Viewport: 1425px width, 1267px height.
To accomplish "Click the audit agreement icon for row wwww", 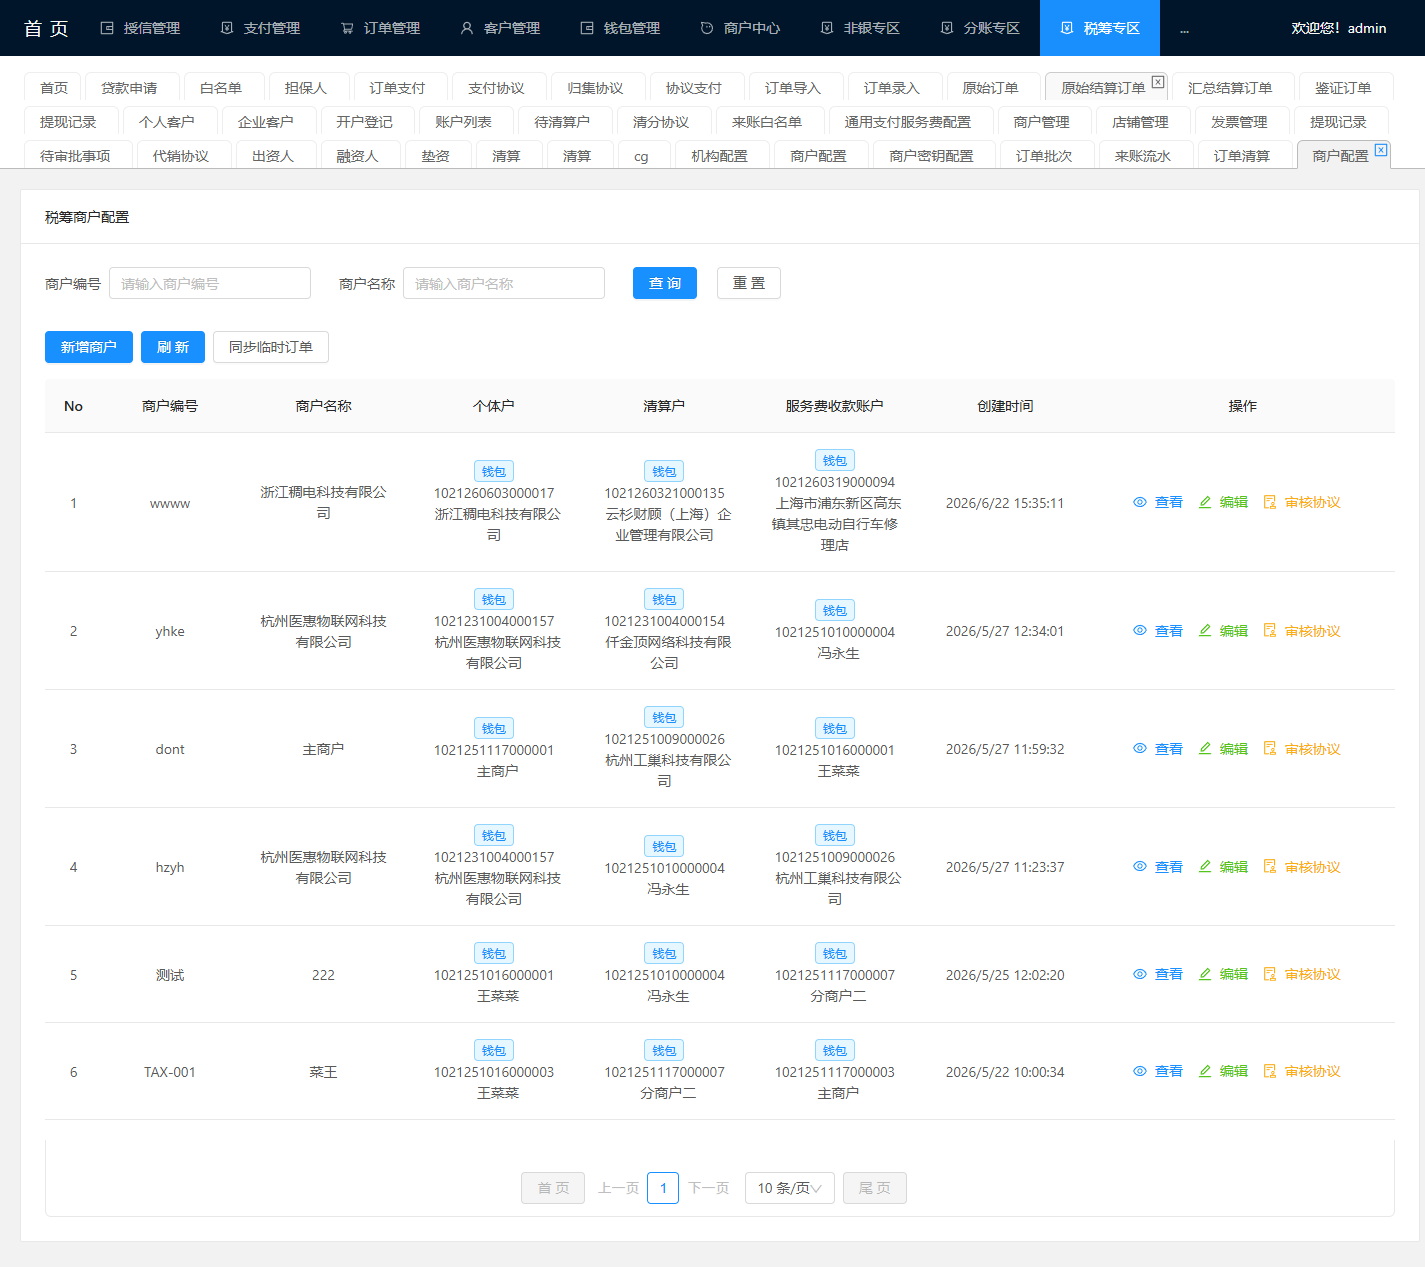I will point(1270,502).
